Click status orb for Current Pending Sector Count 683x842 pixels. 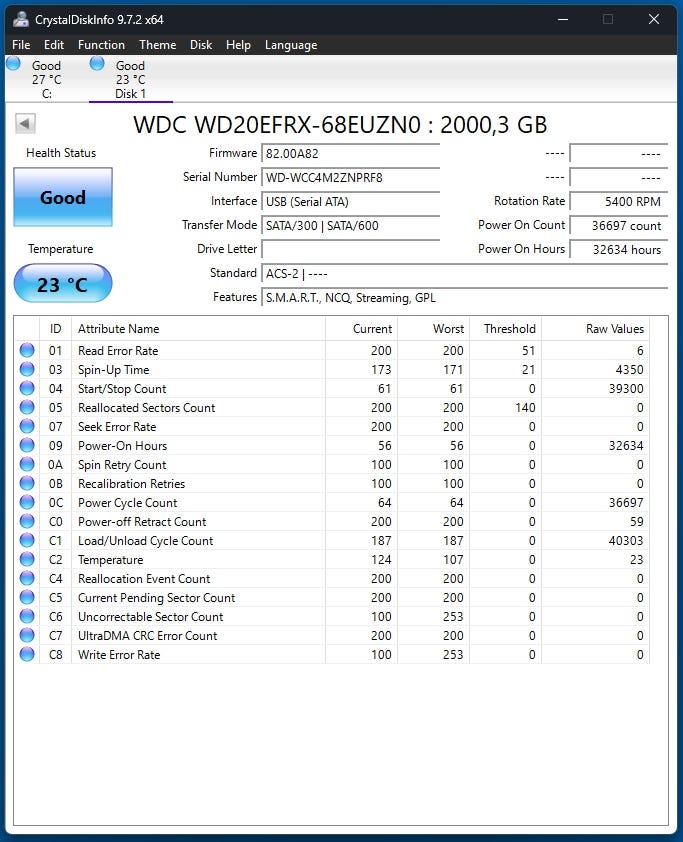[x=27, y=597]
